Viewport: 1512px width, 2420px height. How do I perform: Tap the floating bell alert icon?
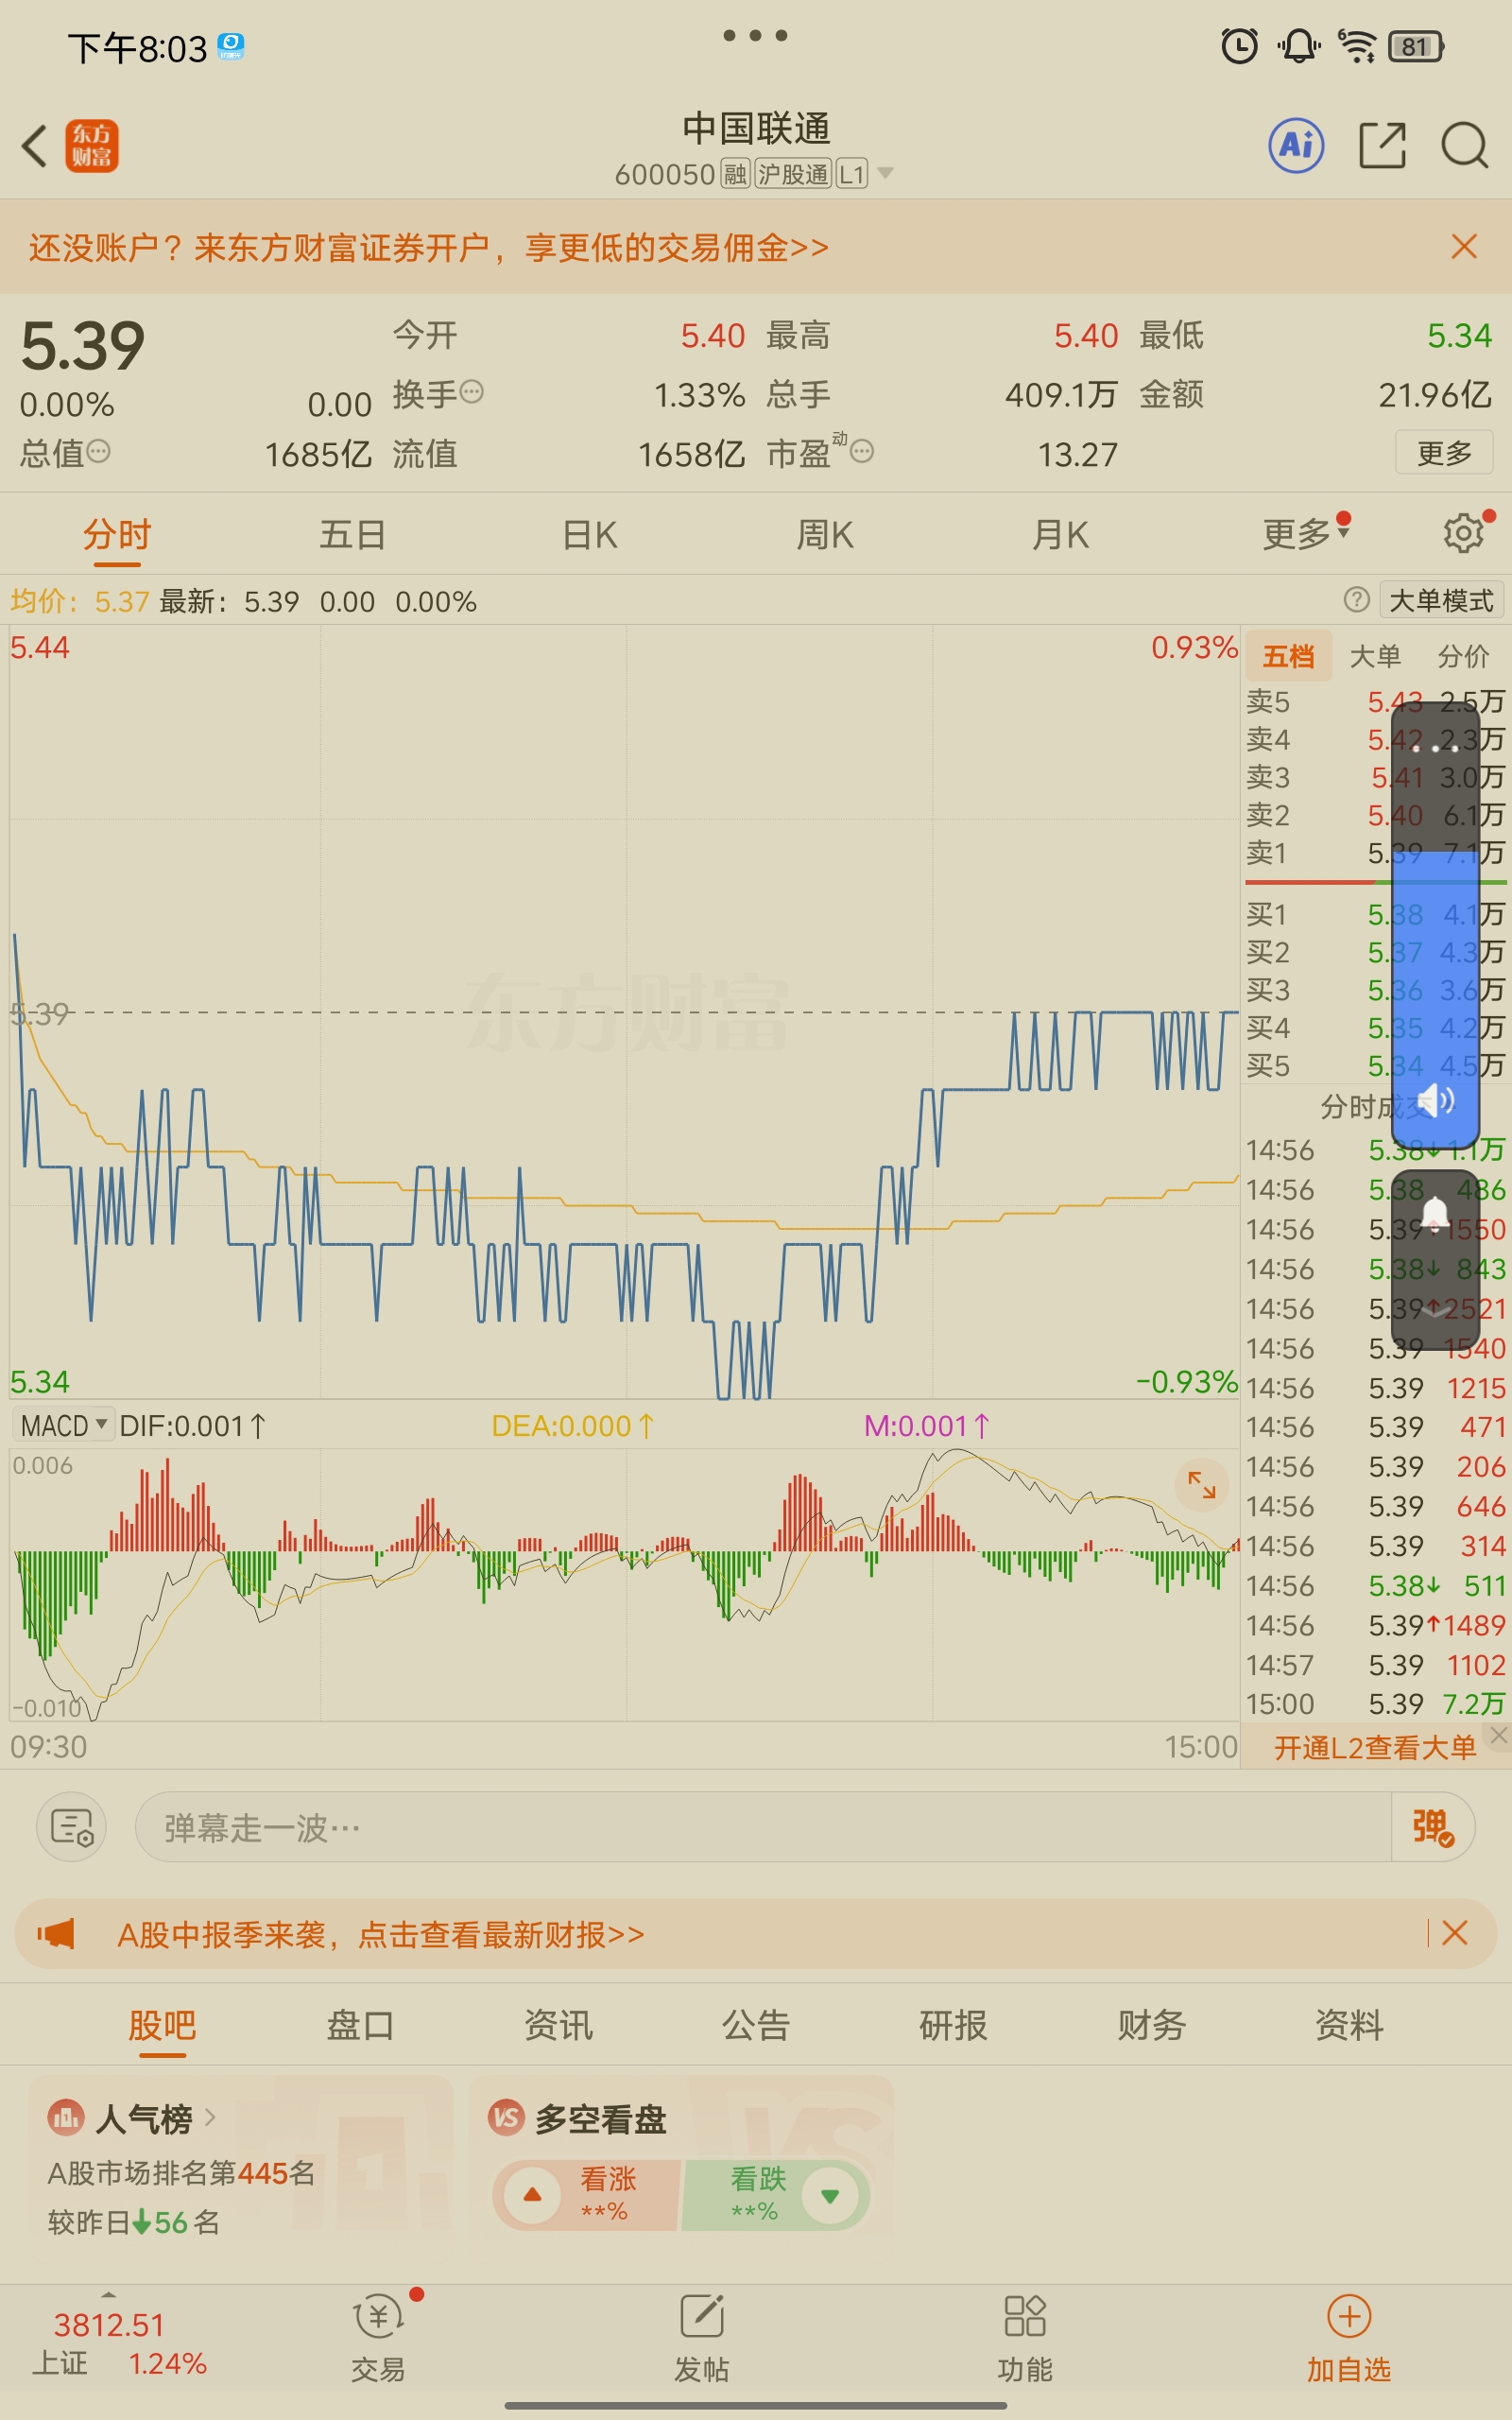click(1435, 1213)
